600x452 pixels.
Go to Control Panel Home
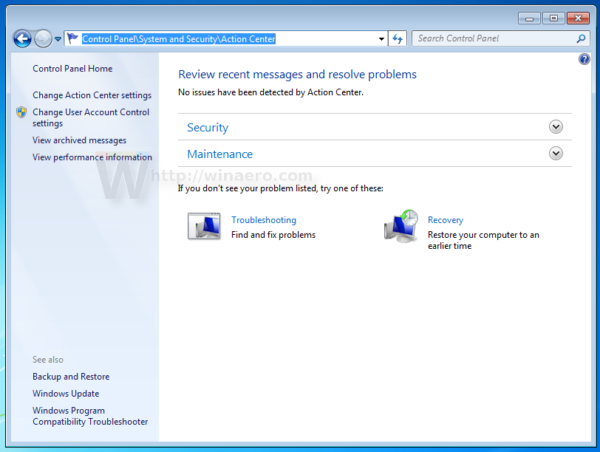click(72, 69)
